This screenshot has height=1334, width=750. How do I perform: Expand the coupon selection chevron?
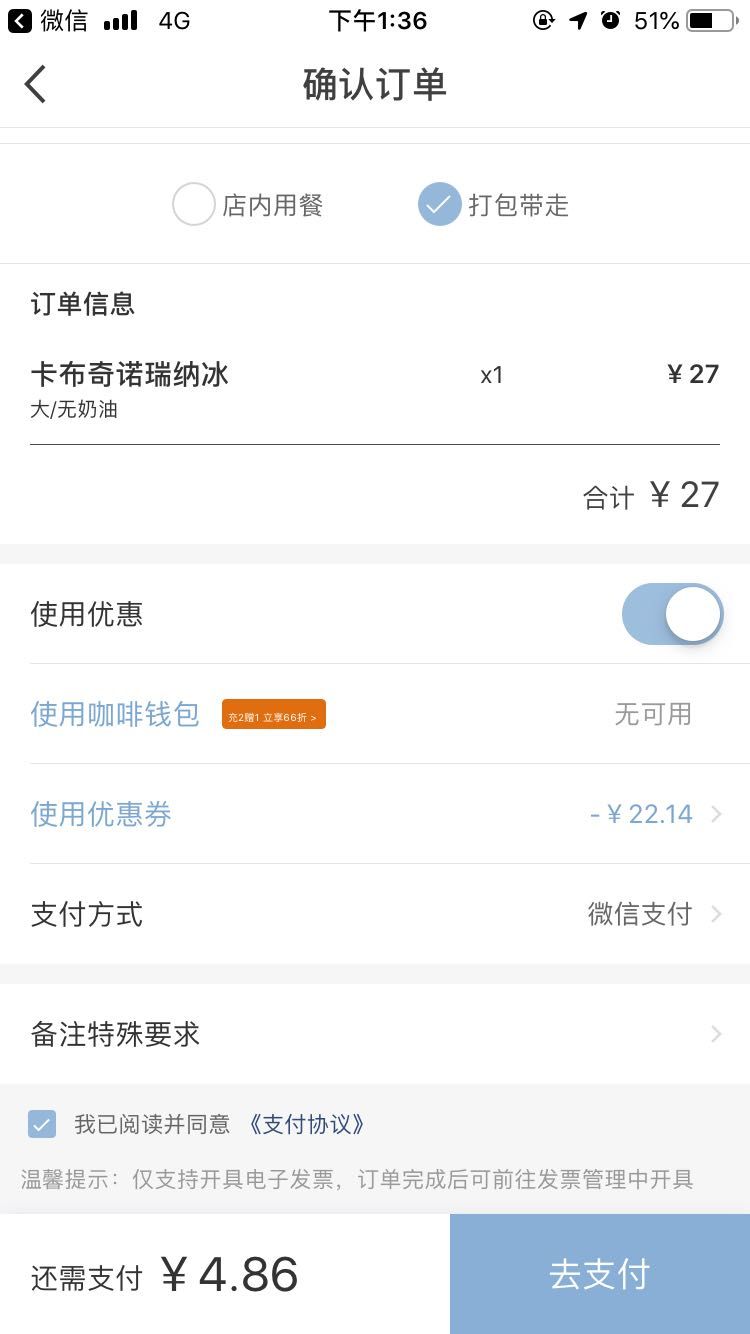716,814
